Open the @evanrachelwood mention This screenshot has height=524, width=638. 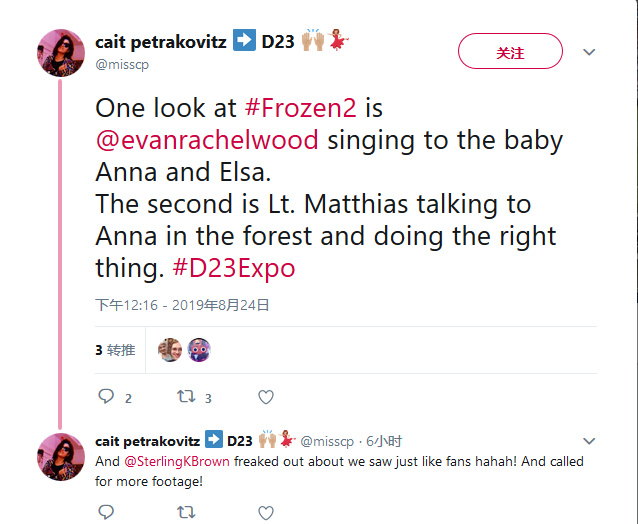click(207, 140)
